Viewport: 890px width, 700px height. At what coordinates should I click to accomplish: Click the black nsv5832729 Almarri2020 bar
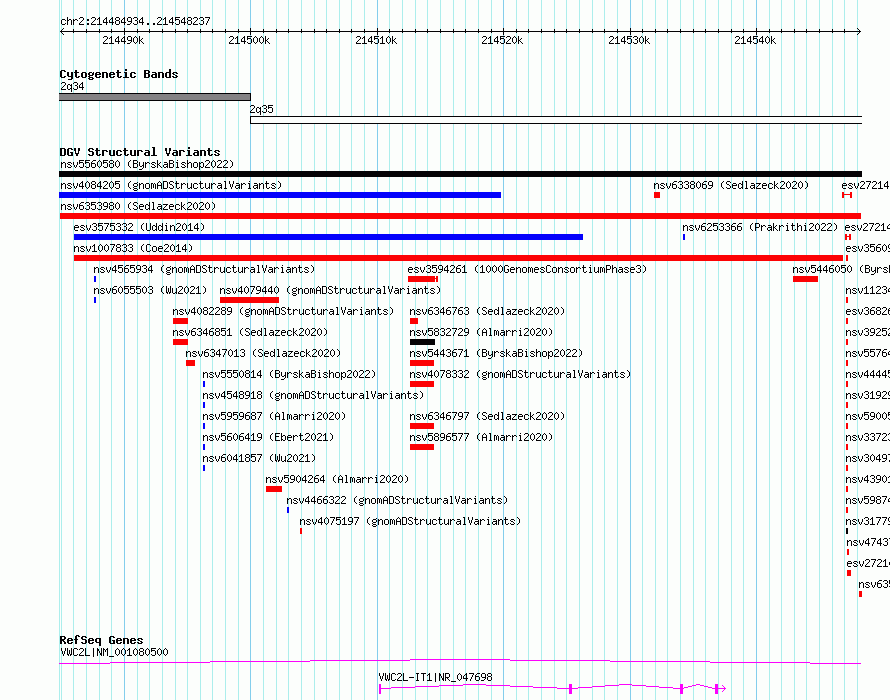click(422, 342)
